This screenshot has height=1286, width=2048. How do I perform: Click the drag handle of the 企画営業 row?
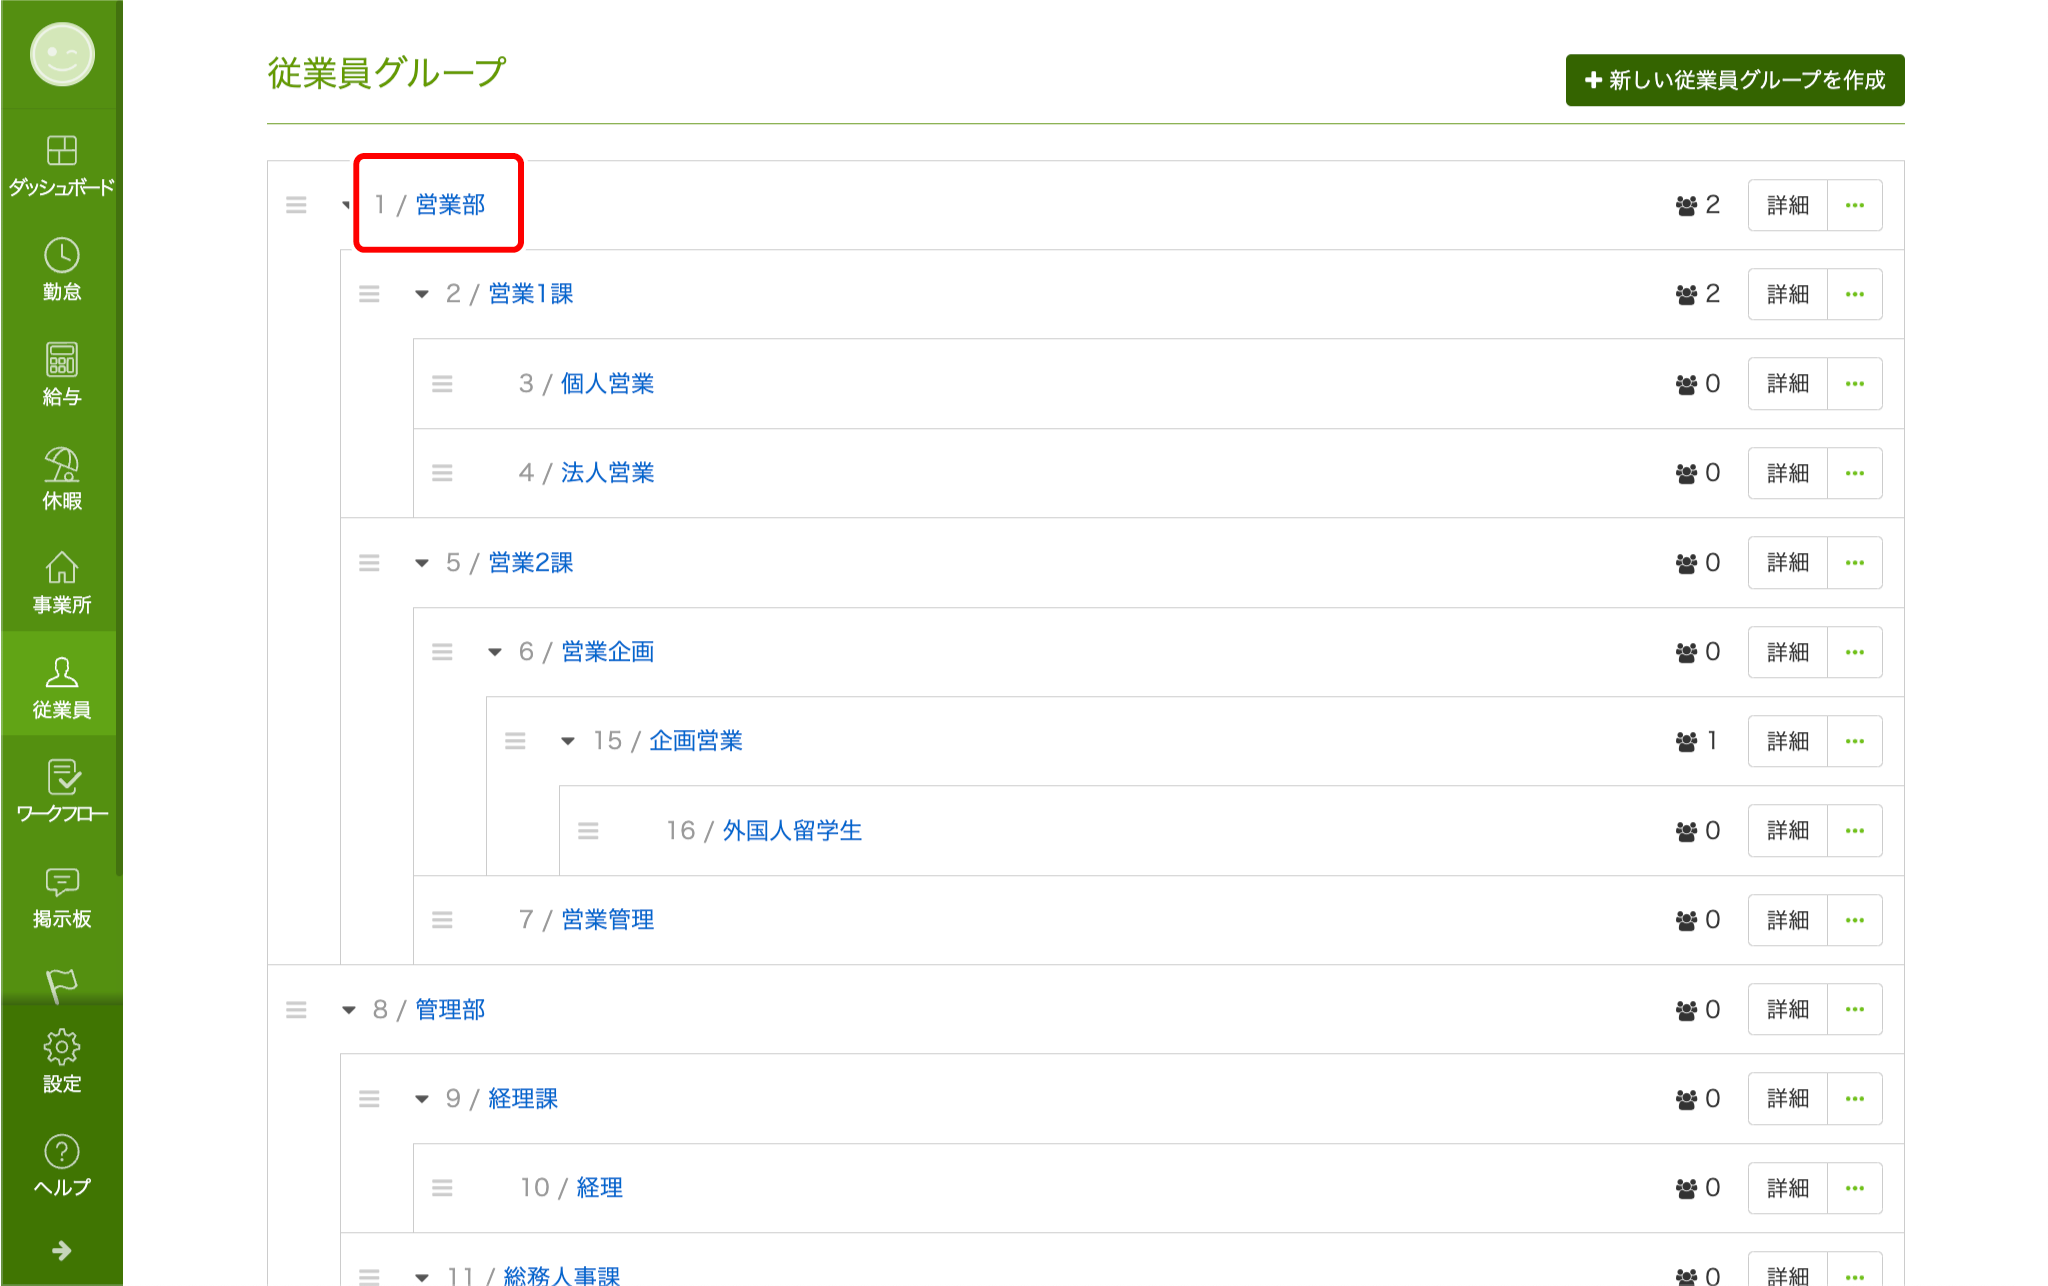pos(515,741)
